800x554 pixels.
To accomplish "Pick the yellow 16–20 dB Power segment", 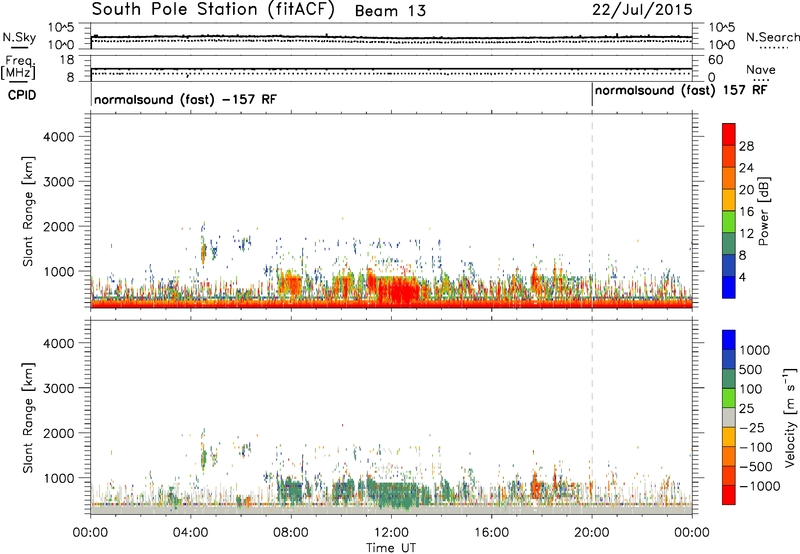I will click(x=729, y=200).
